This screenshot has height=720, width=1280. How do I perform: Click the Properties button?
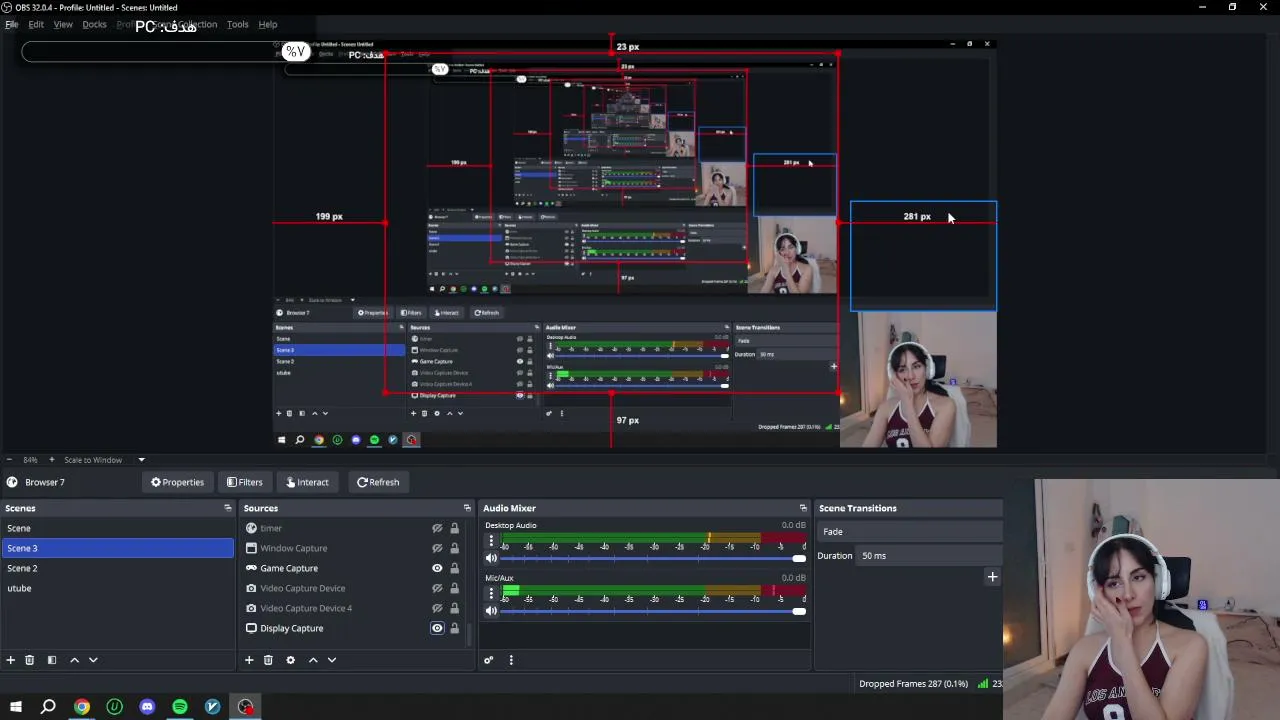[177, 482]
